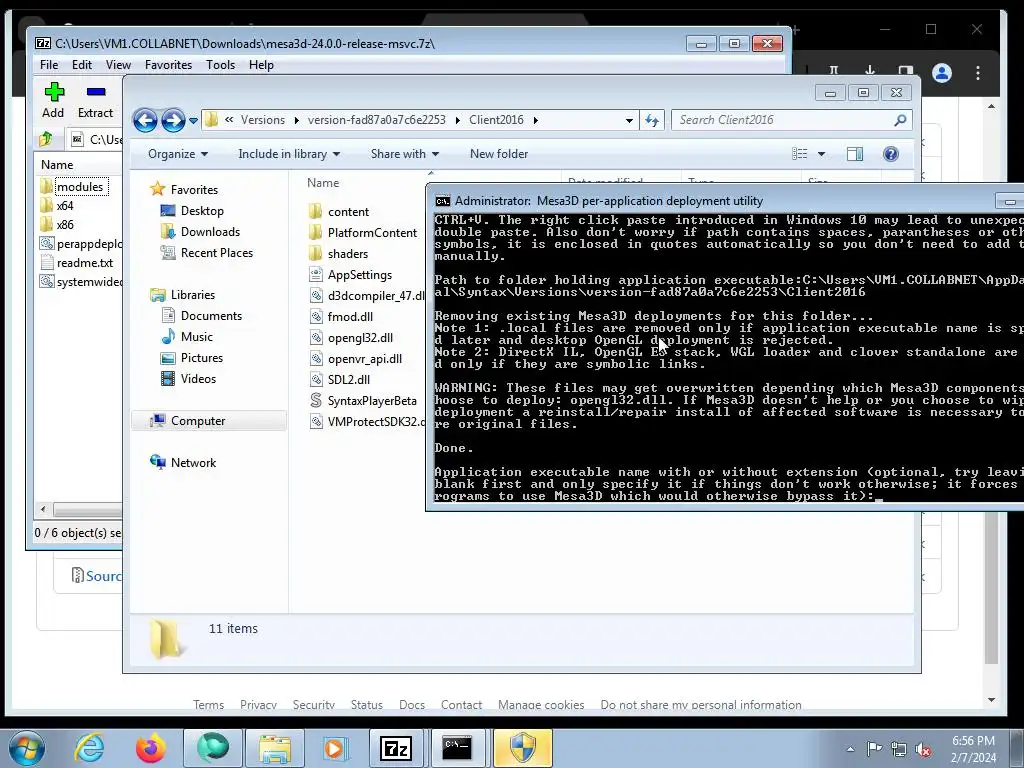Go back with Explorer Back arrow button
The height and width of the screenshot is (768, 1024).
click(145, 120)
